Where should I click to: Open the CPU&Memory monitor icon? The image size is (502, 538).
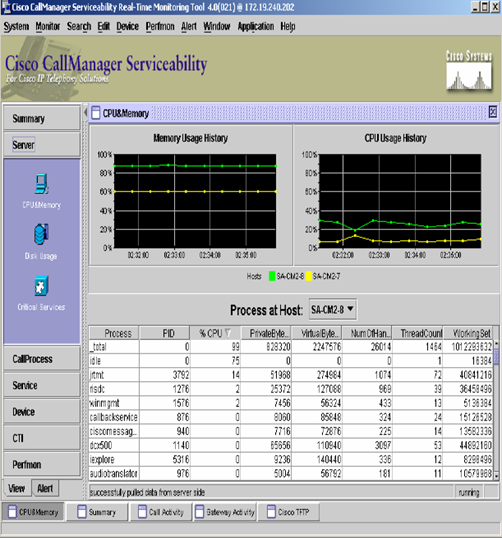[42, 184]
